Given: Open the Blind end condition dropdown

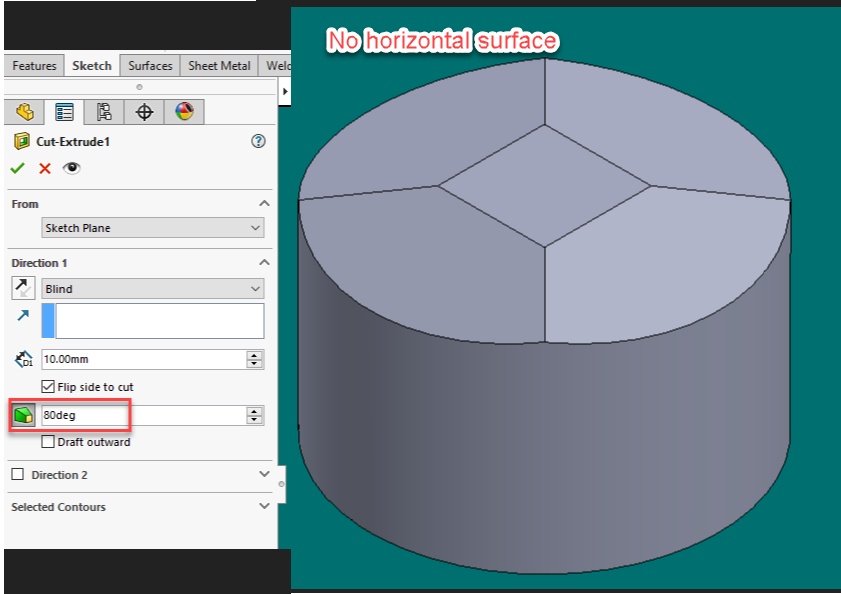Looking at the screenshot, I should click(153, 289).
